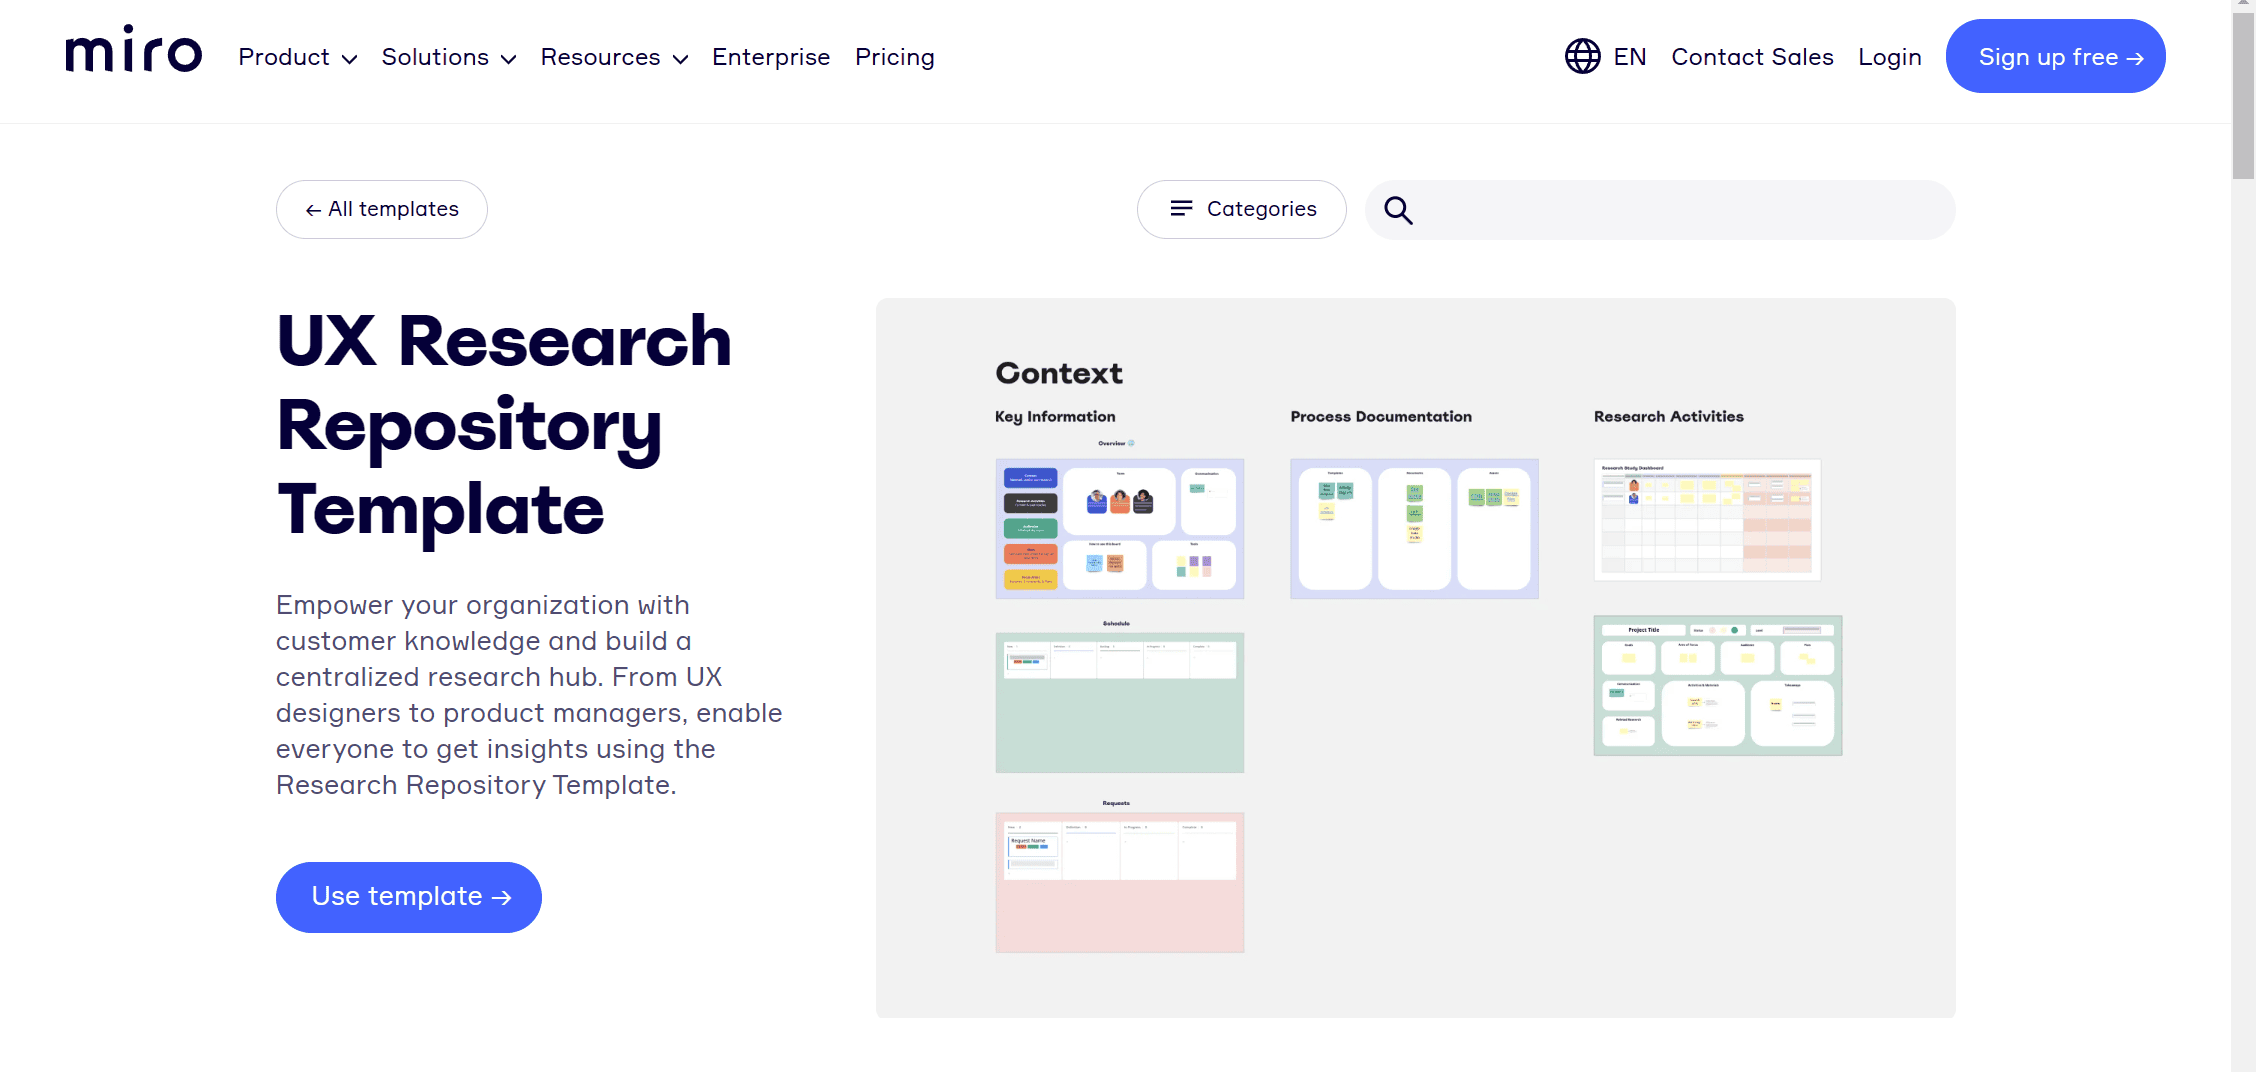
Task: Open the pink Requests board thumbnail
Action: pos(1120,882)
